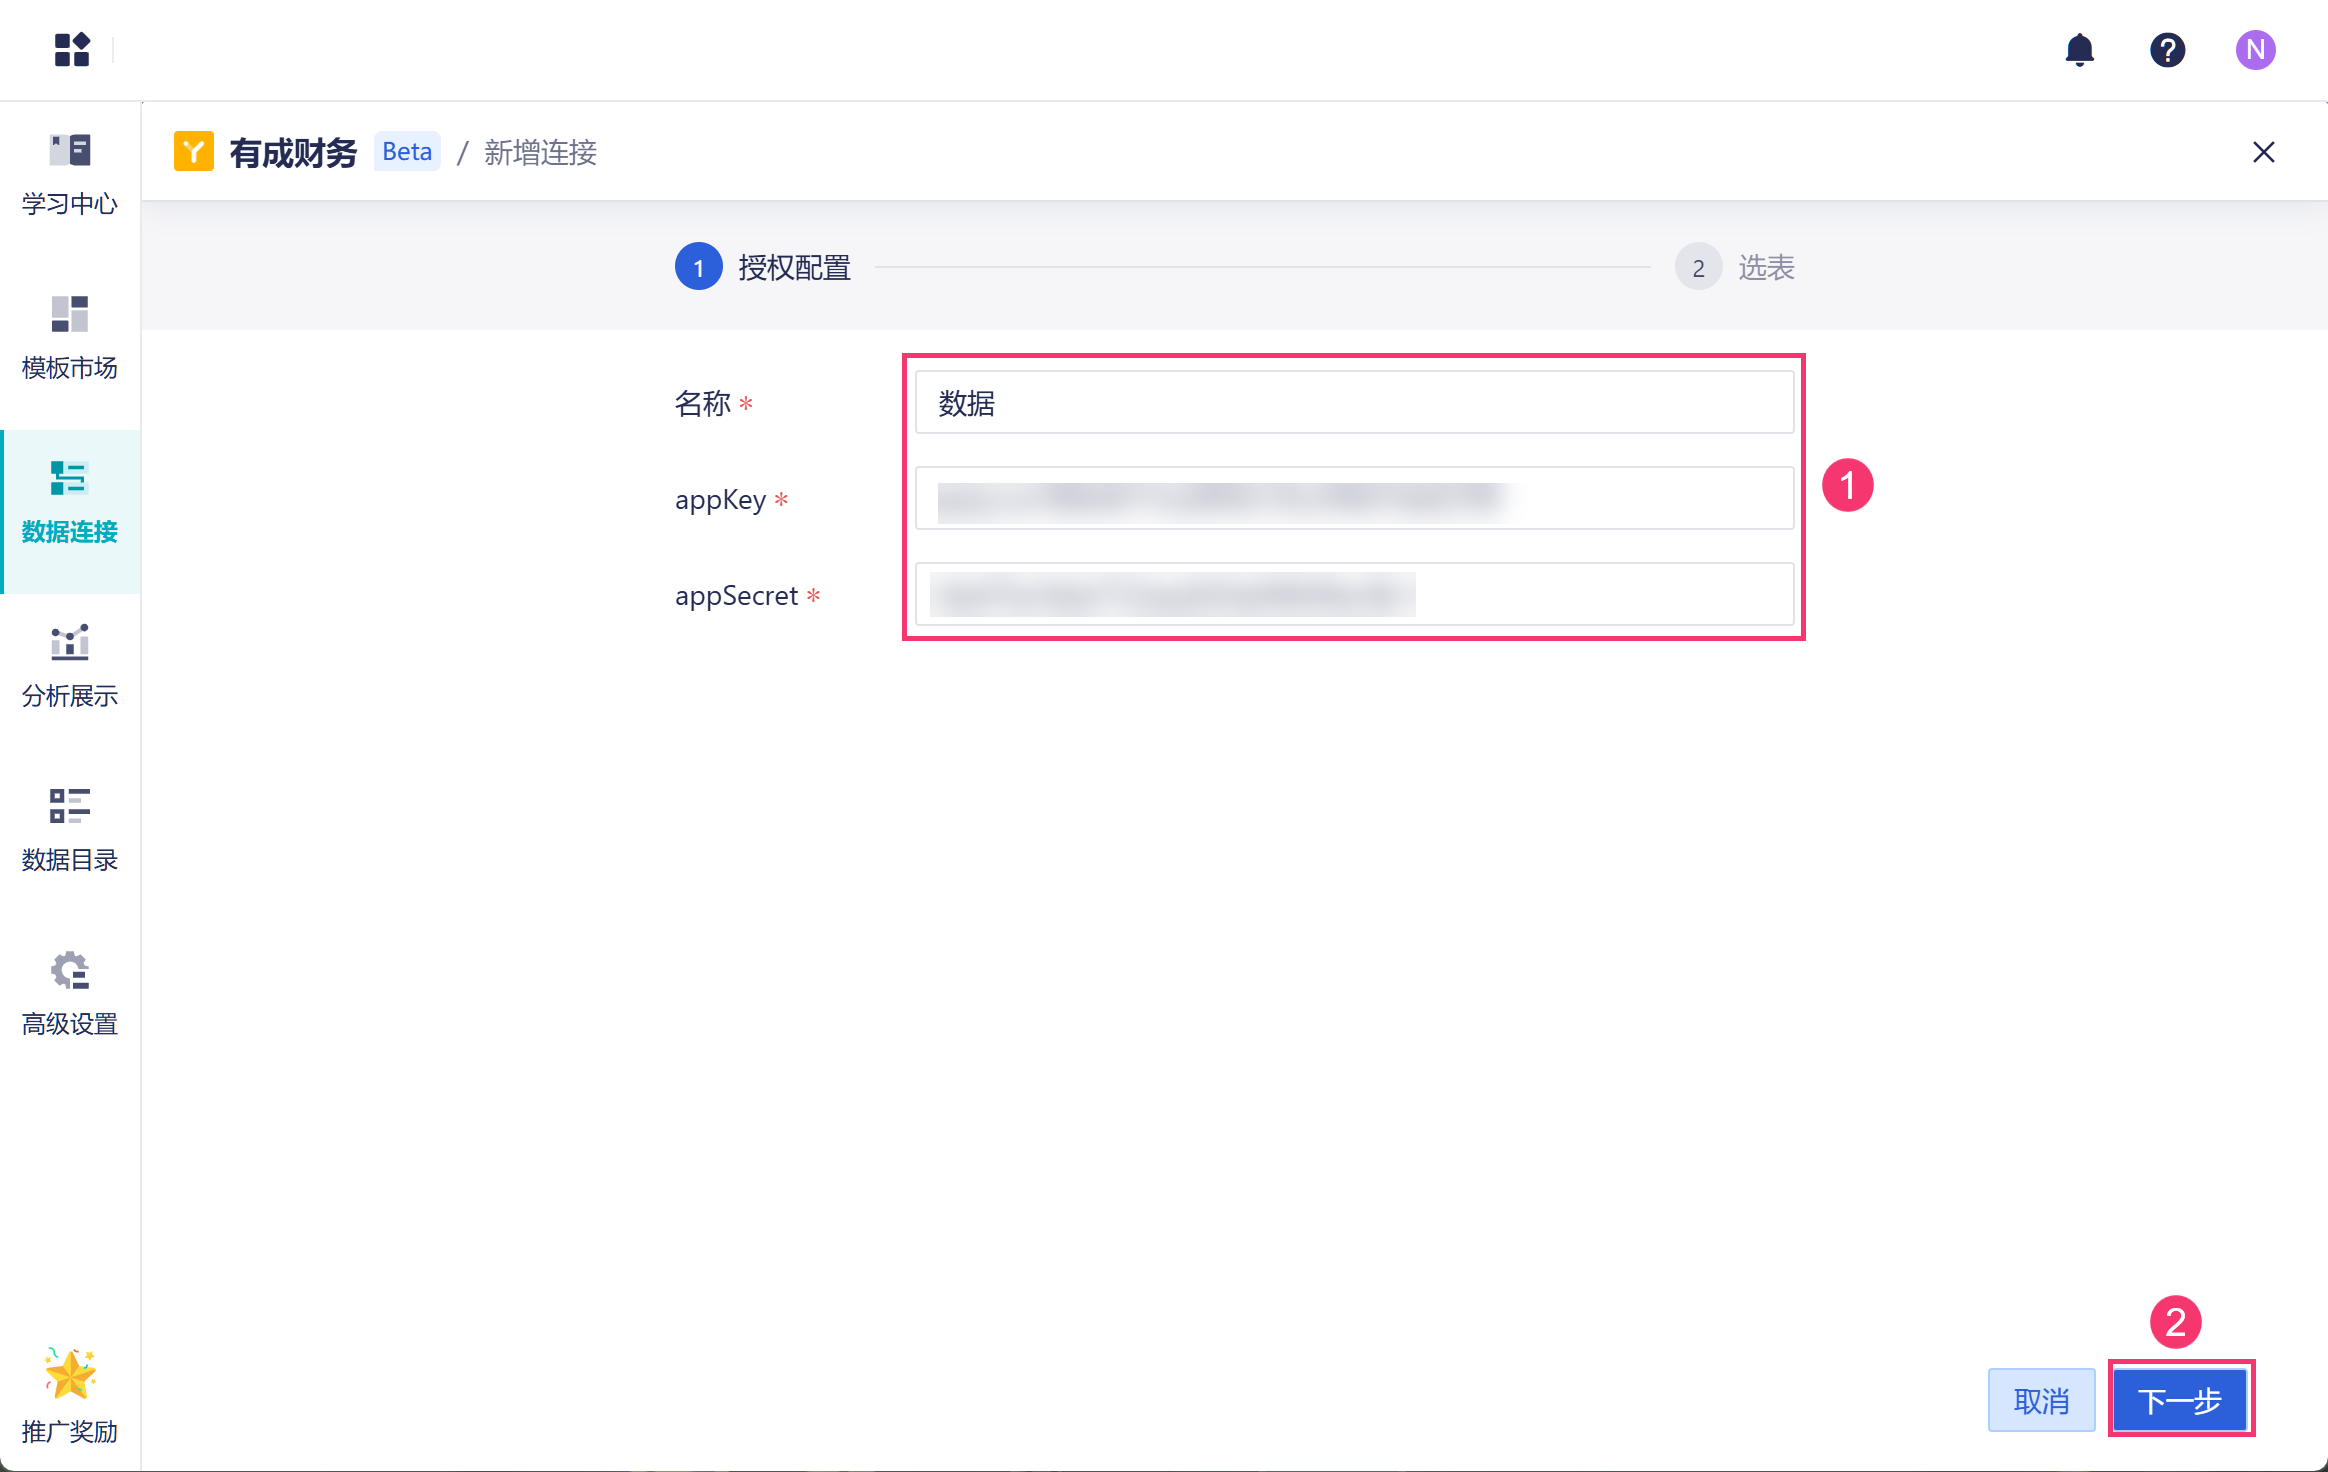
Task: Open 学习中心 in the sidebar
Action: click(70, 174)
